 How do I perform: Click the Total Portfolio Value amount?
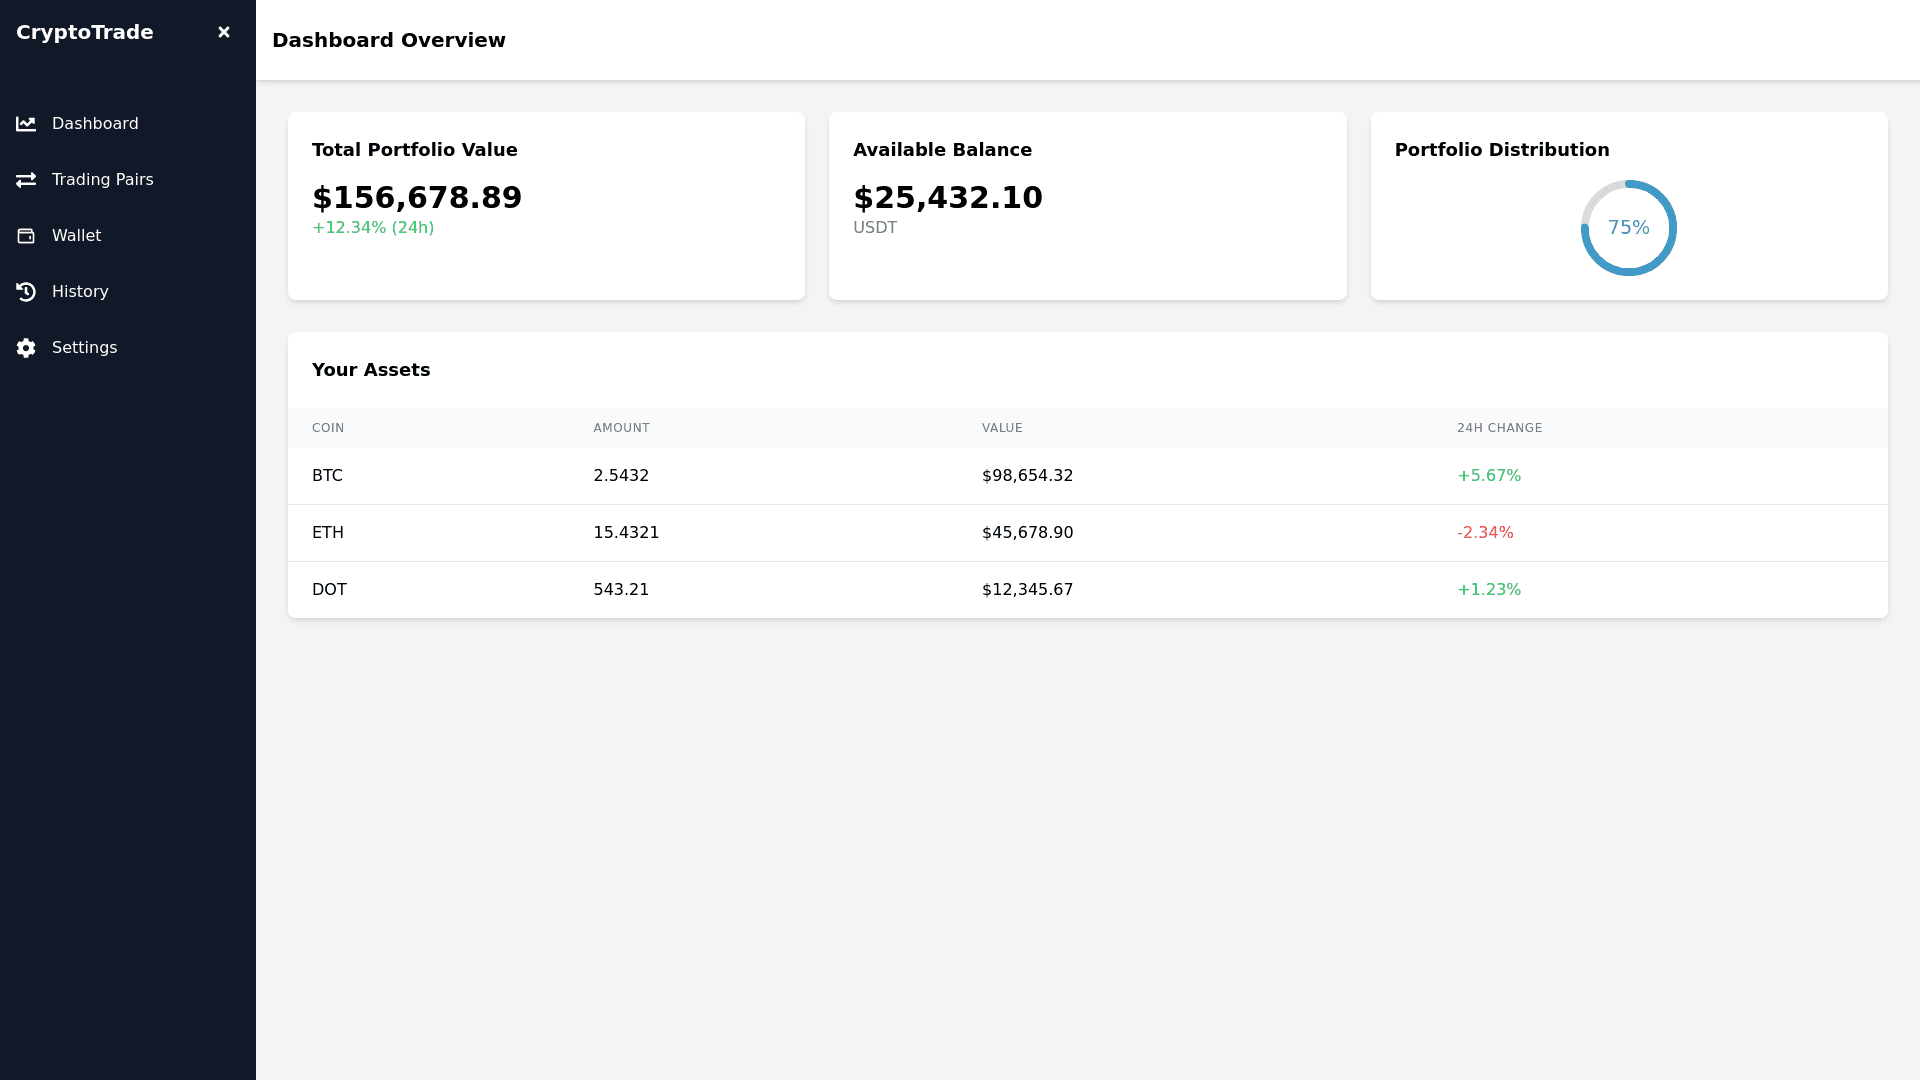(417, 198)
